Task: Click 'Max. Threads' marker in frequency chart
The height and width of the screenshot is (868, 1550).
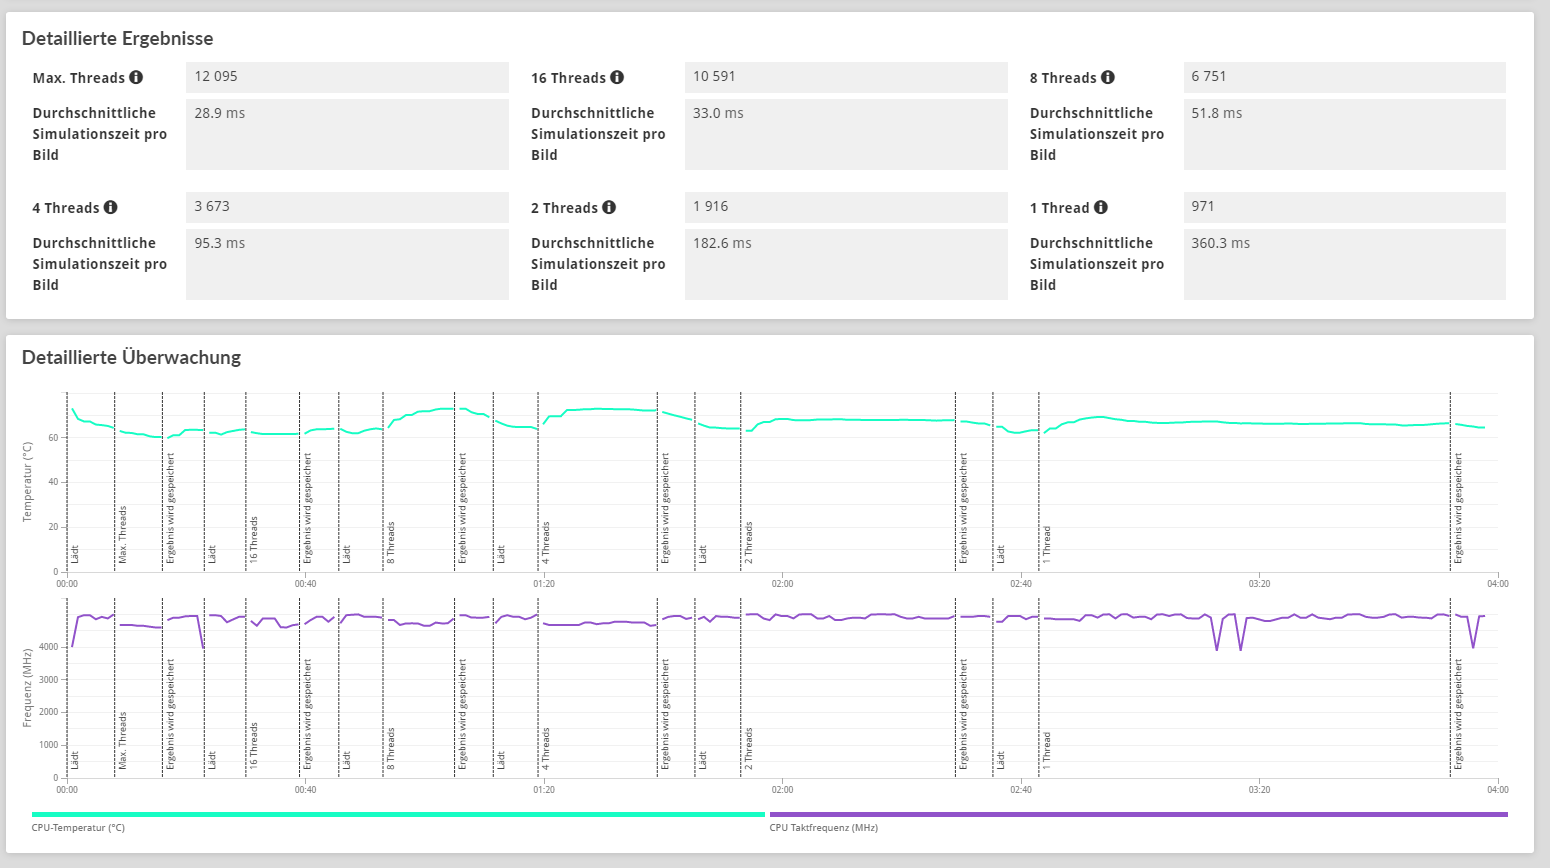Action: [x=123, y=740]
